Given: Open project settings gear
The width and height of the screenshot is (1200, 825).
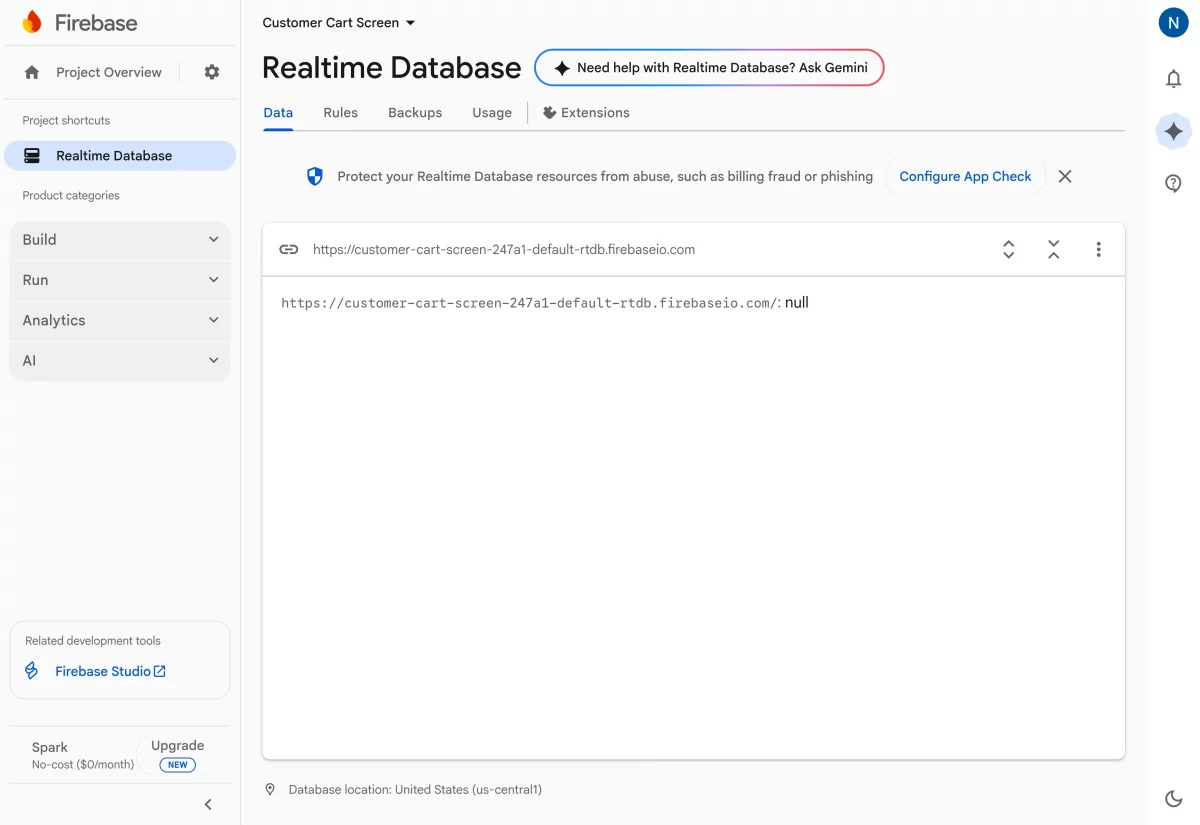Looking at the screenshot, I should click(210, 72).
